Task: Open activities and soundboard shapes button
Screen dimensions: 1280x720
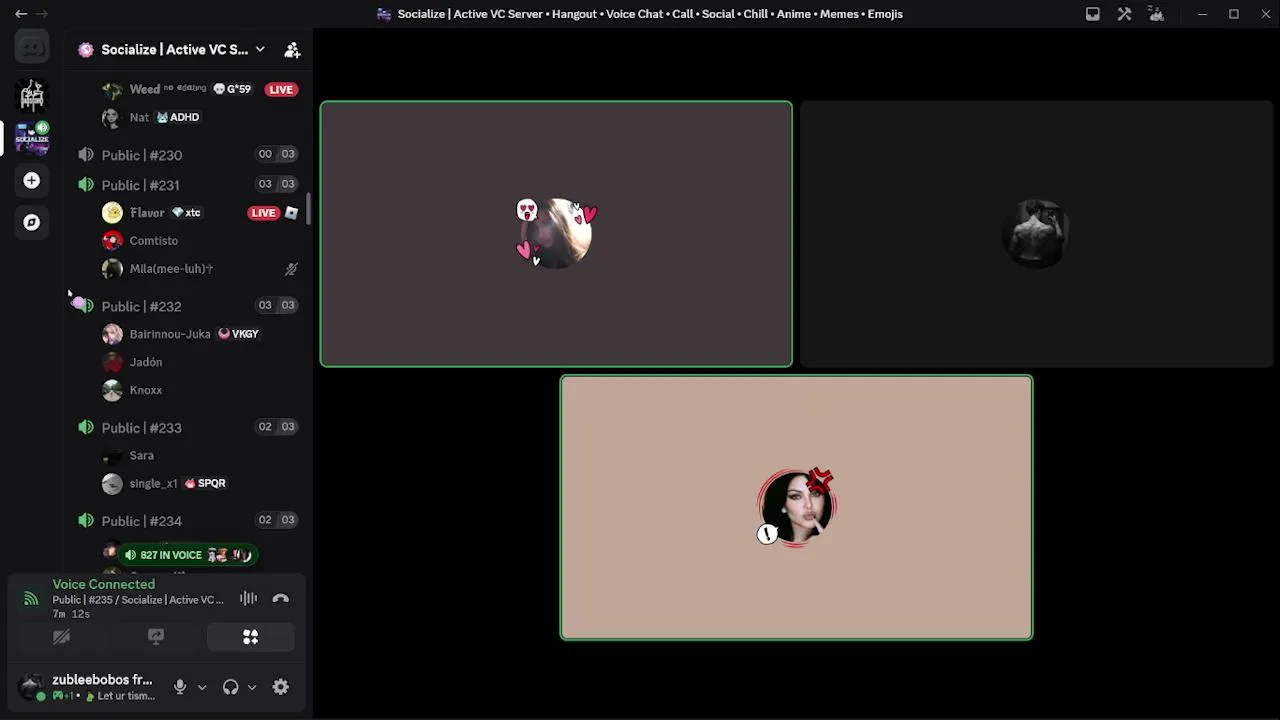Action: pos(250,637)
